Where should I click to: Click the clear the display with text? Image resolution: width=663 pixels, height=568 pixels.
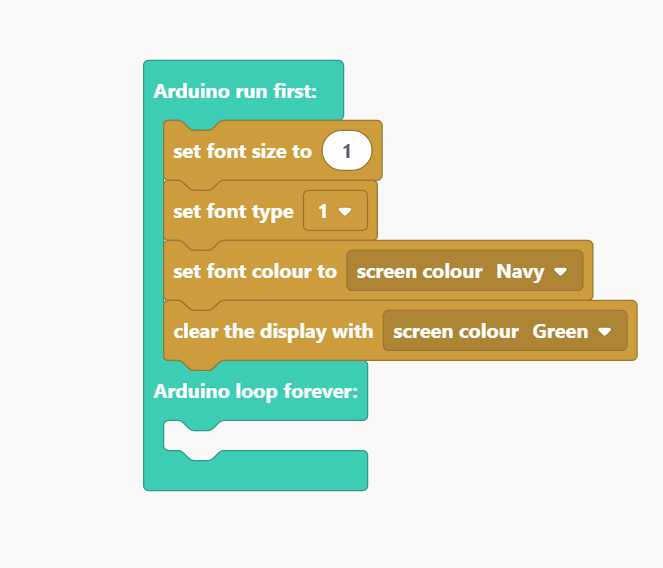(273, 331)
